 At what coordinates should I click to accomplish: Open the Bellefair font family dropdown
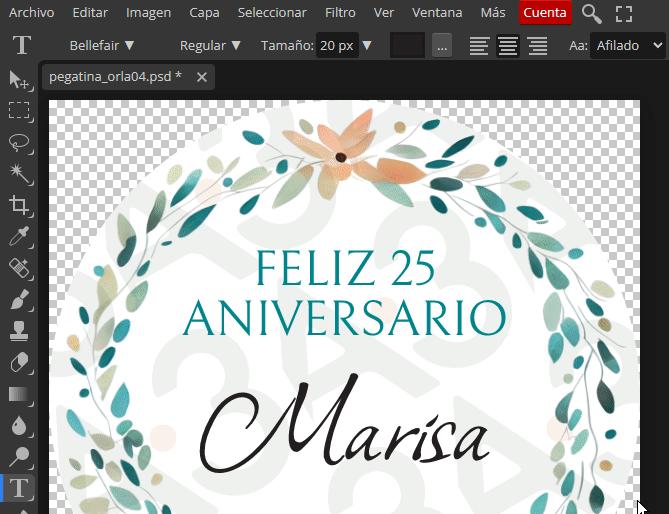(x=102, y=45)
